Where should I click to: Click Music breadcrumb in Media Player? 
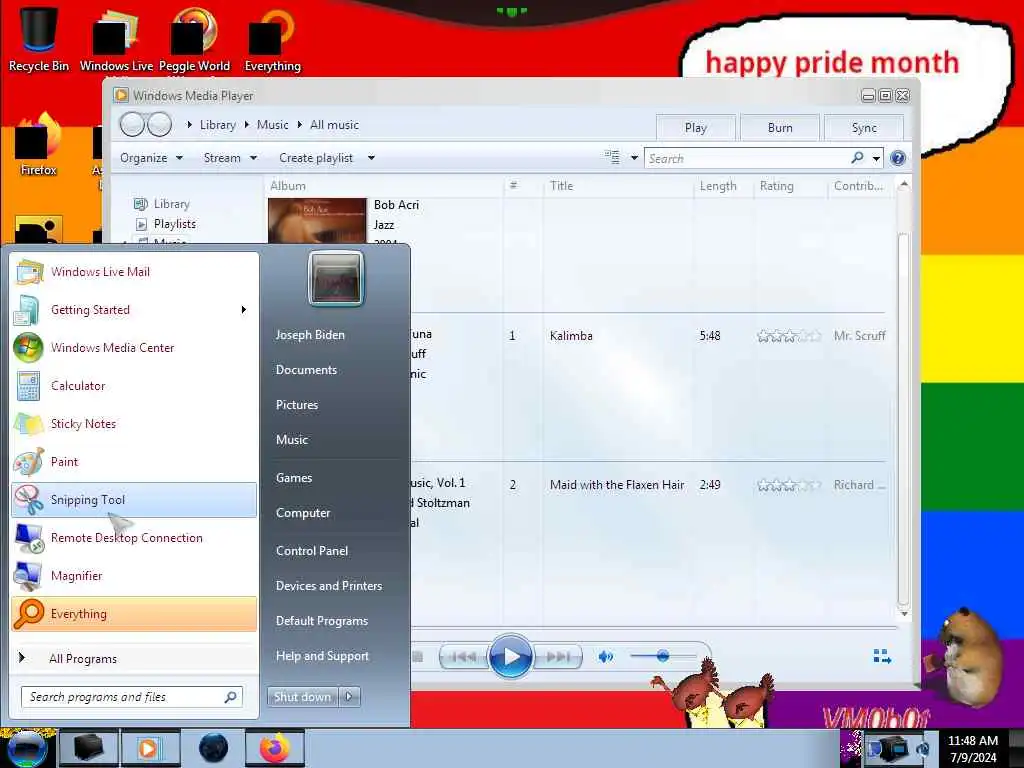coord(272,125)
